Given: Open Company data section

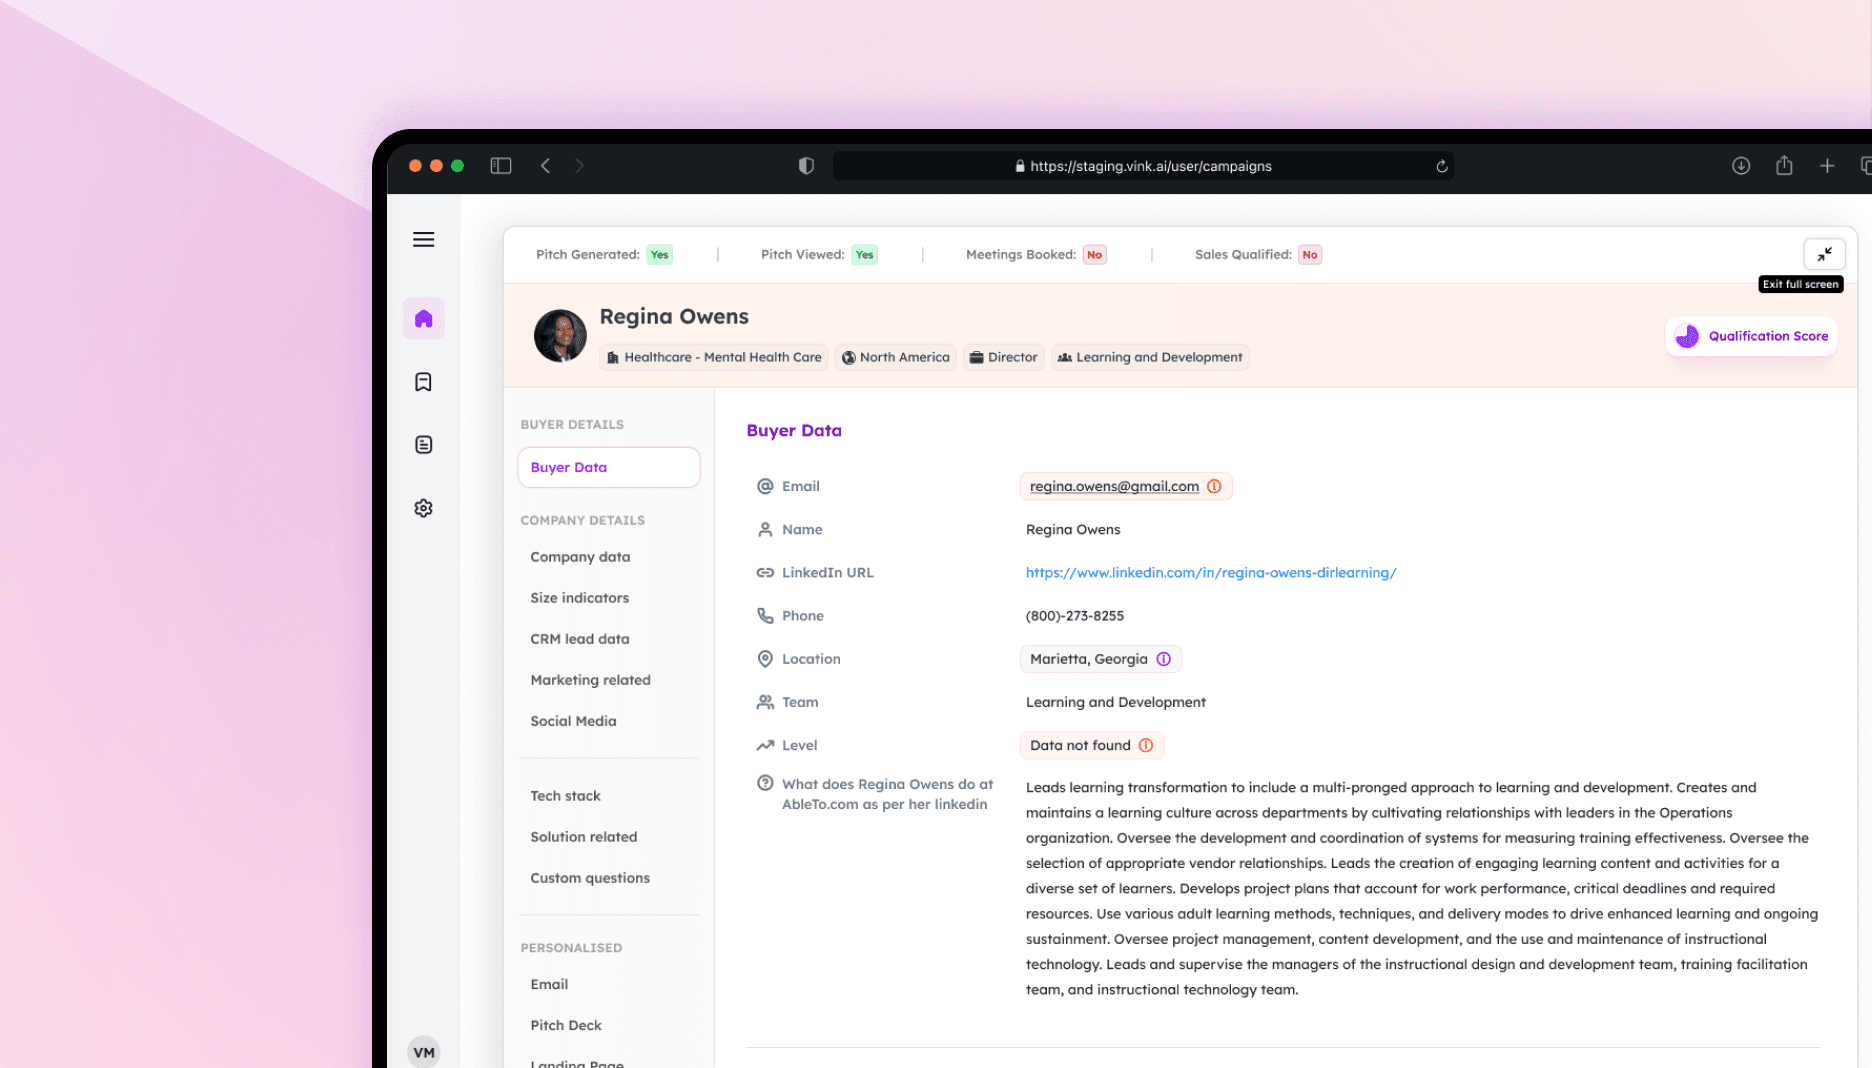Looking at the screenshot, I should pyautogui.click(x=580, y=557).
